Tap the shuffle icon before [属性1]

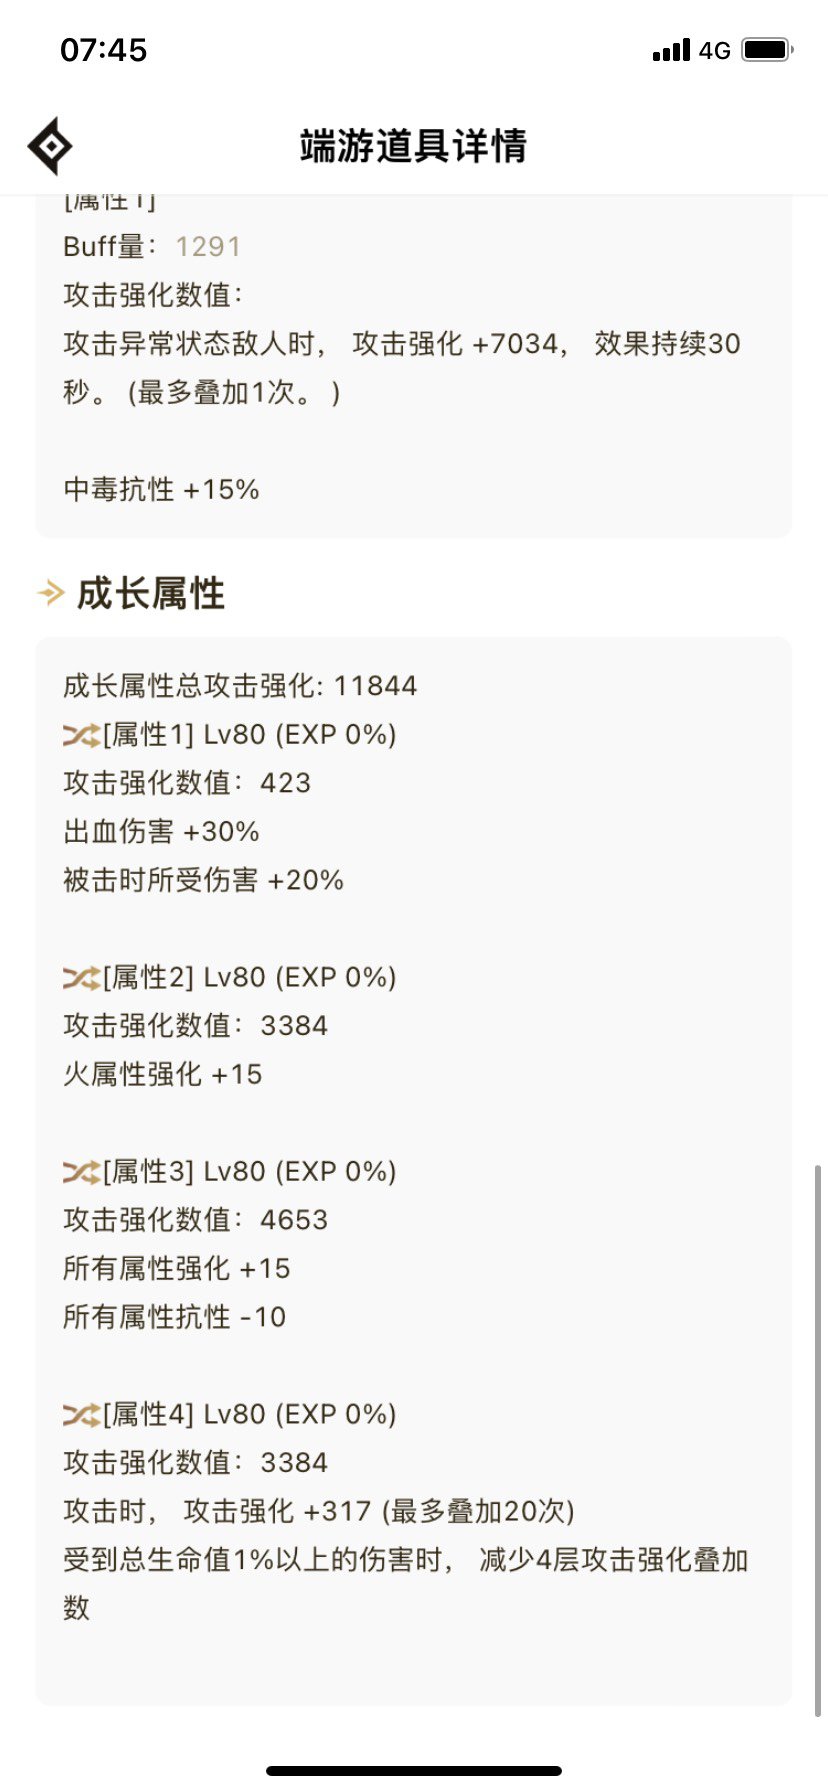click(x=78, y=733)
